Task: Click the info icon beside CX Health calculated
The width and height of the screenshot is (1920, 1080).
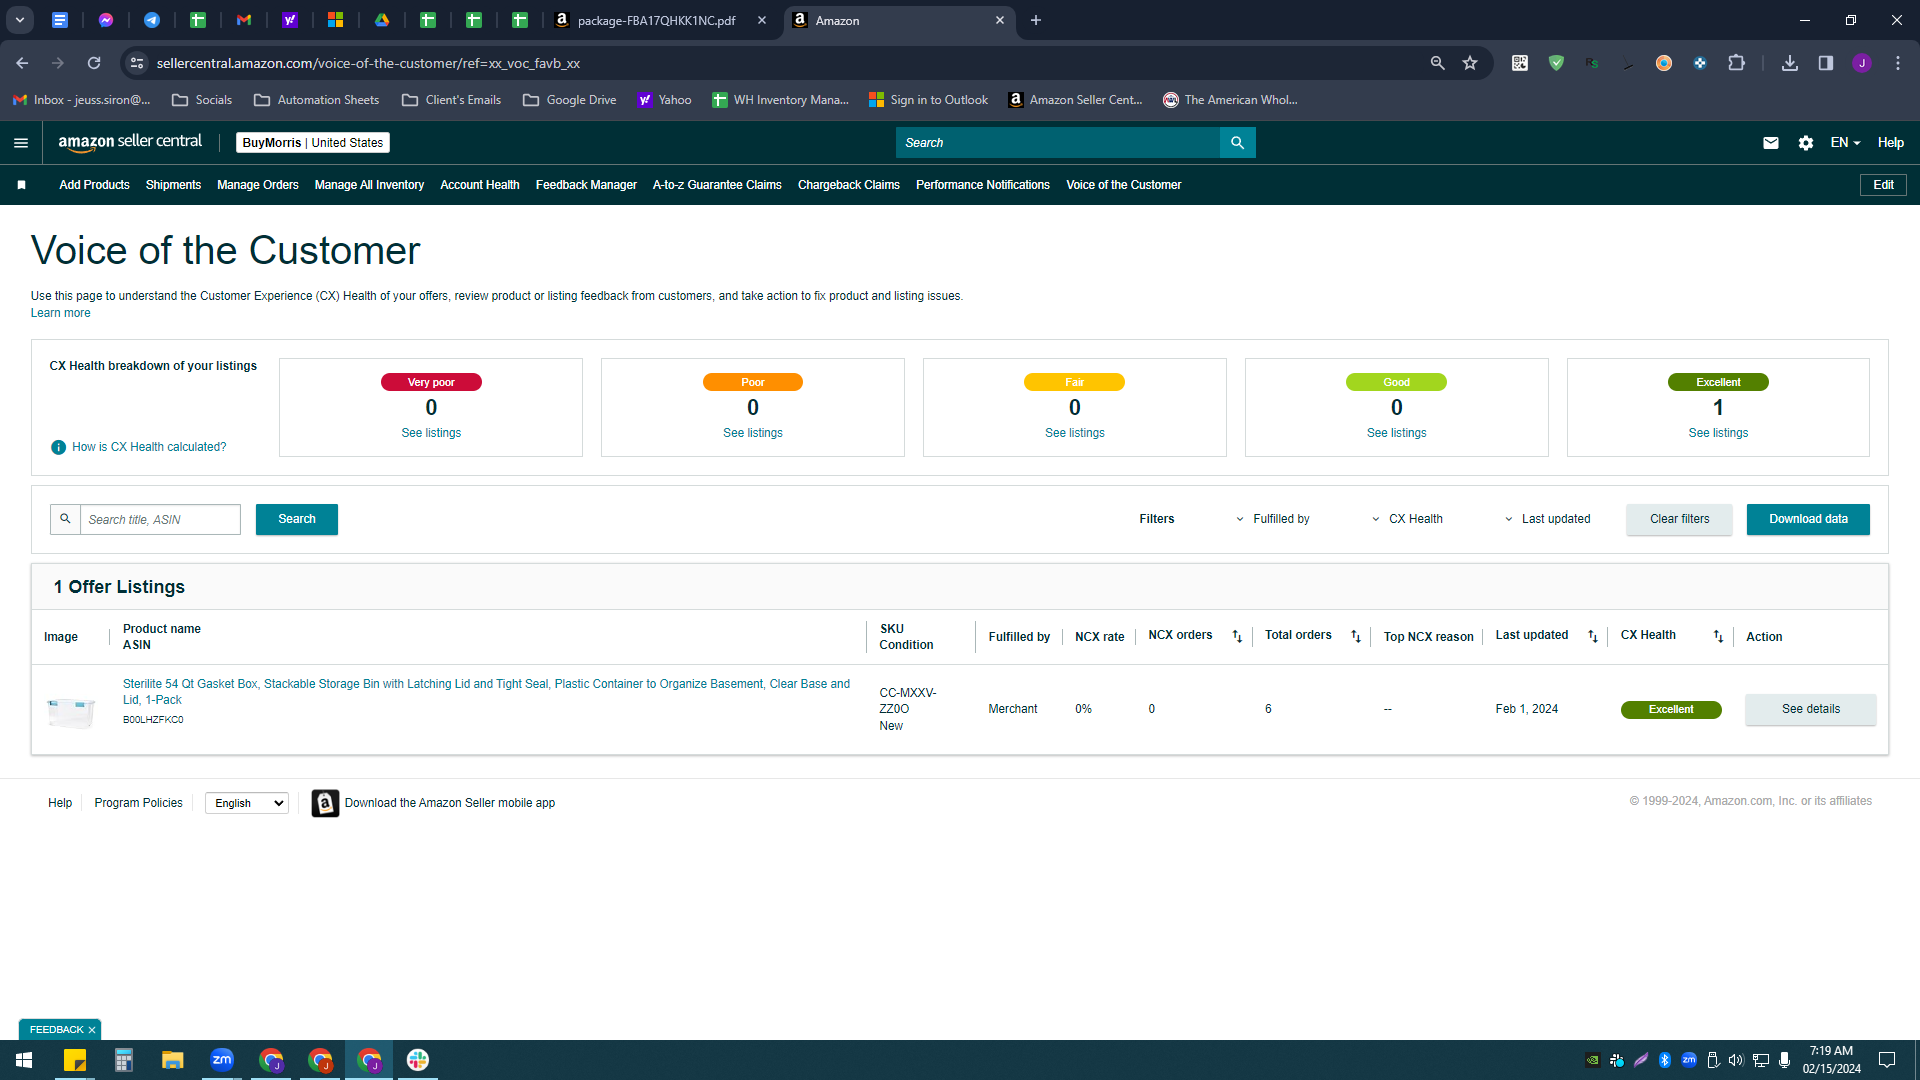Action: [x=58, y=447]
